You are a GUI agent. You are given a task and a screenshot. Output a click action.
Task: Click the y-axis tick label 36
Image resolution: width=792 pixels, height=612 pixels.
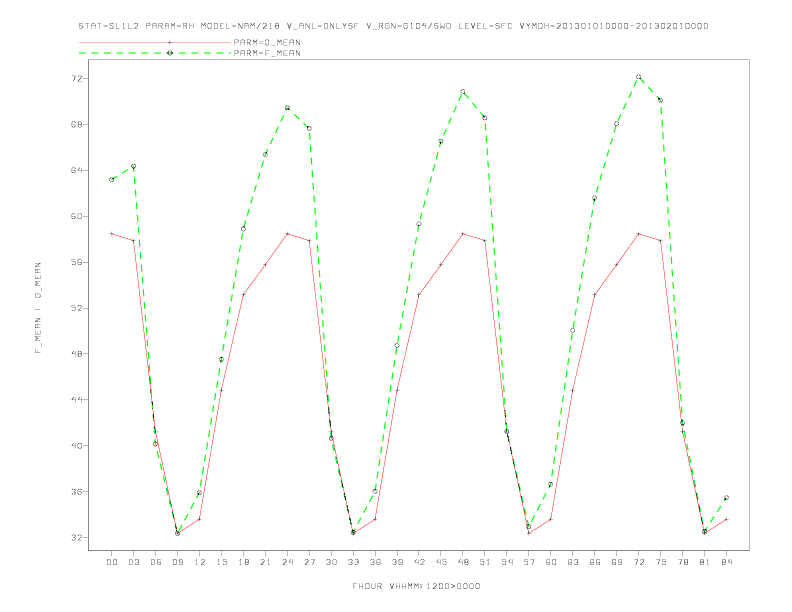pyautogui.click(x=76, y=491)
